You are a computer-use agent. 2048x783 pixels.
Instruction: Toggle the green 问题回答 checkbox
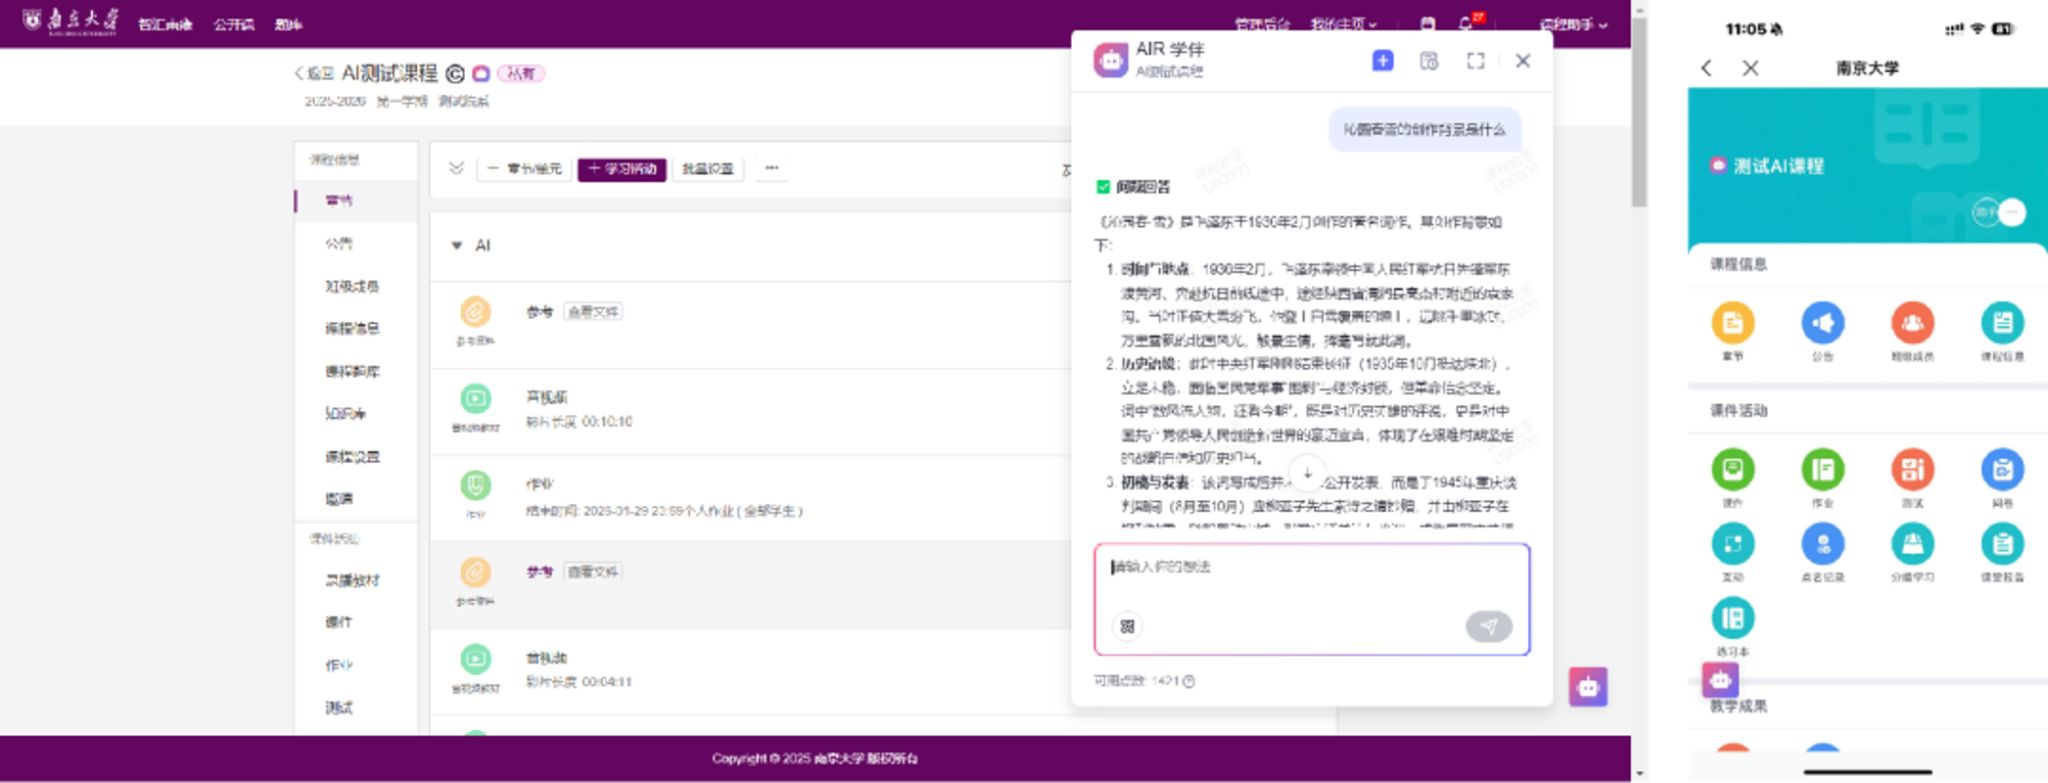1103,187
